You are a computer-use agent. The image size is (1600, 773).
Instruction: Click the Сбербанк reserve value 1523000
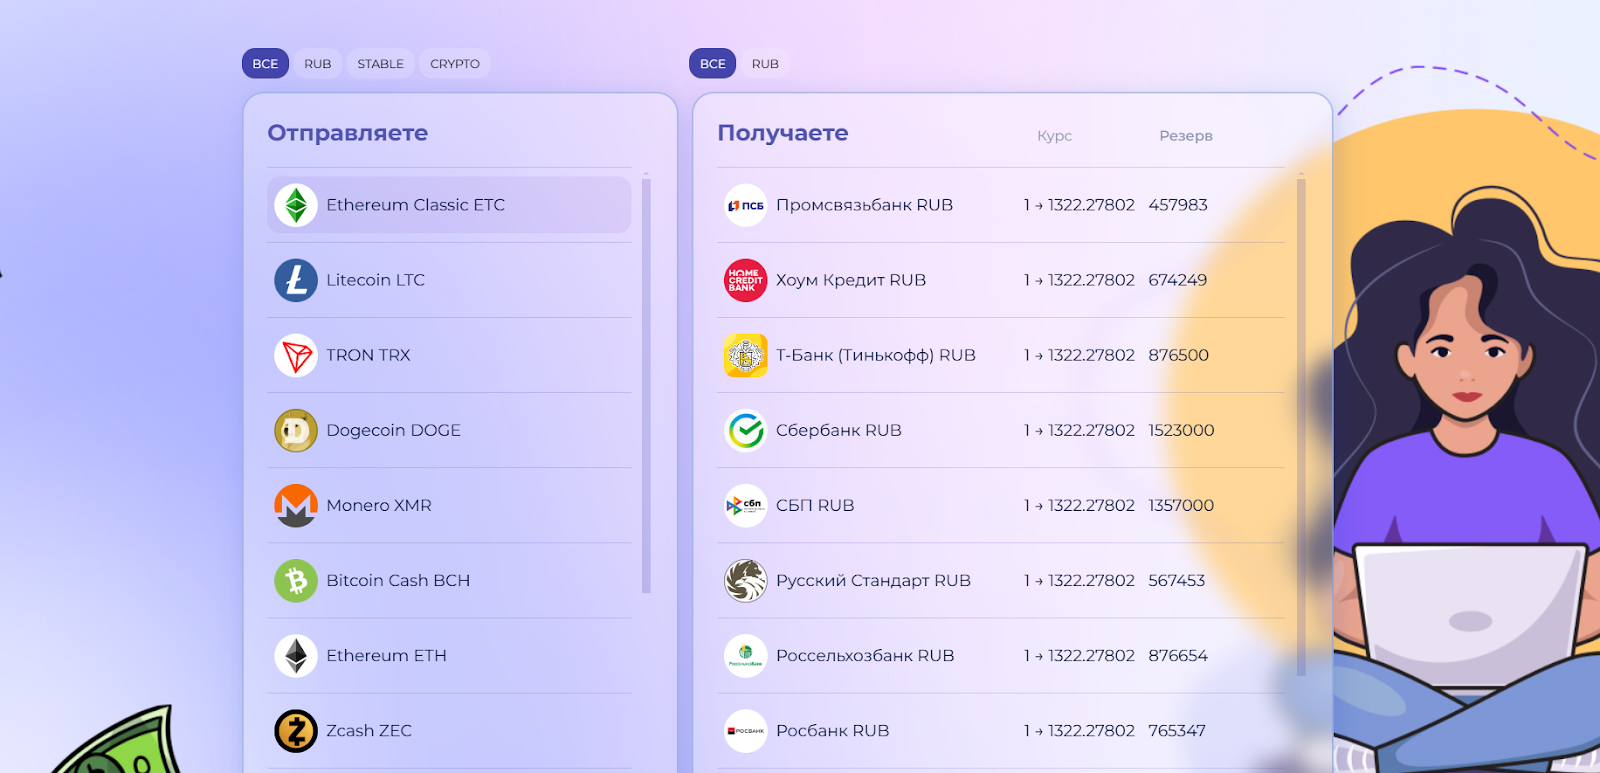click(x=1181, y=430)
